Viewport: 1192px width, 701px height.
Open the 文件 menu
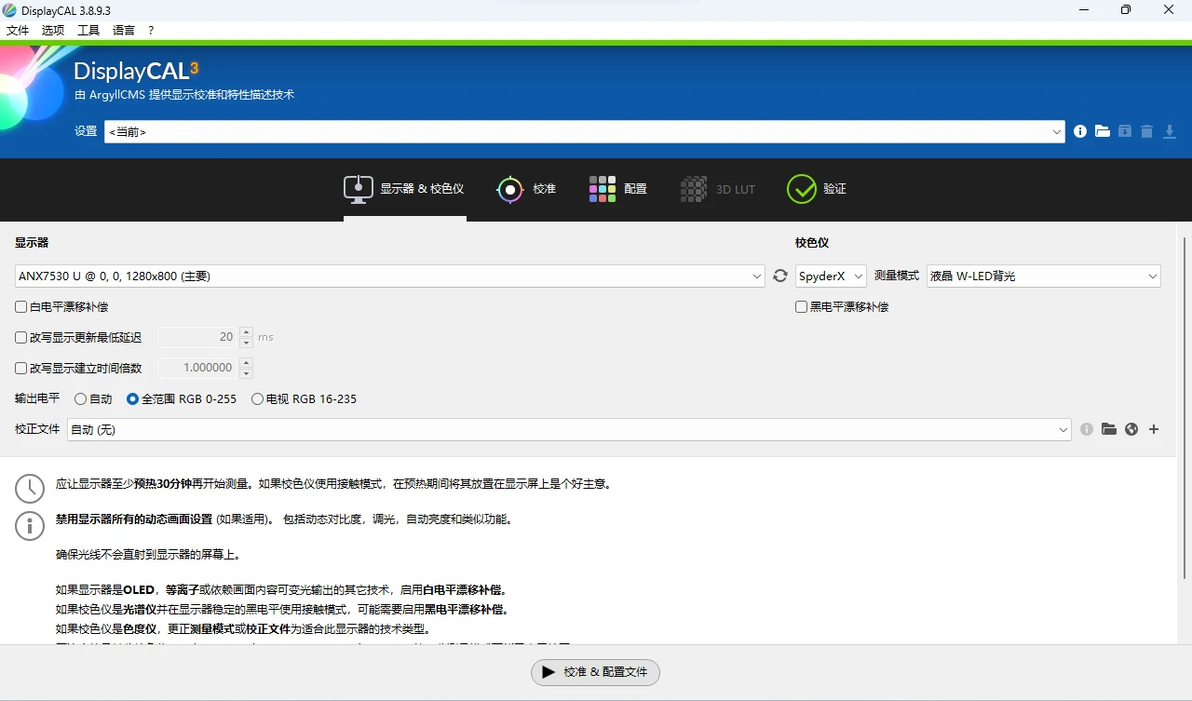click(x=17, y=30)
